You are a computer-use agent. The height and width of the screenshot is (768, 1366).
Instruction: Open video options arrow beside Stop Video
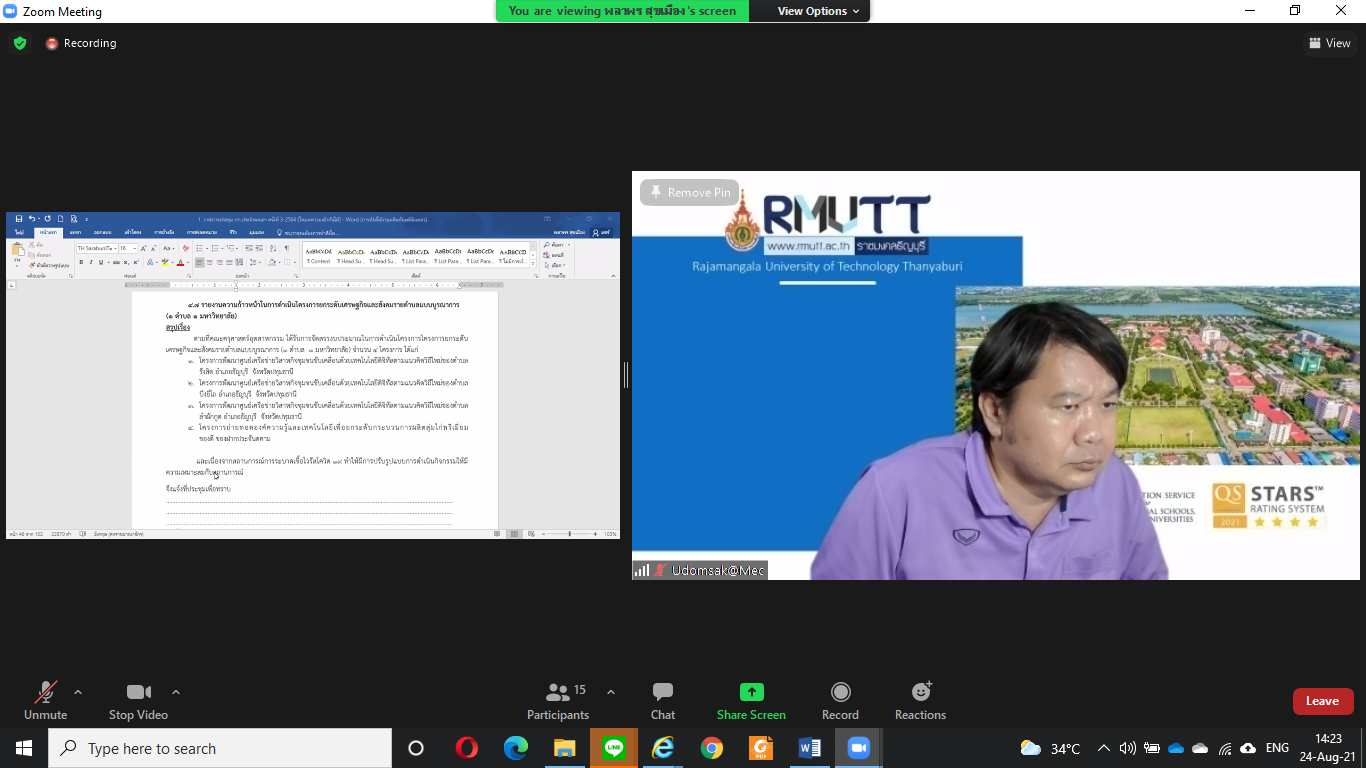[x=176, y=692]
